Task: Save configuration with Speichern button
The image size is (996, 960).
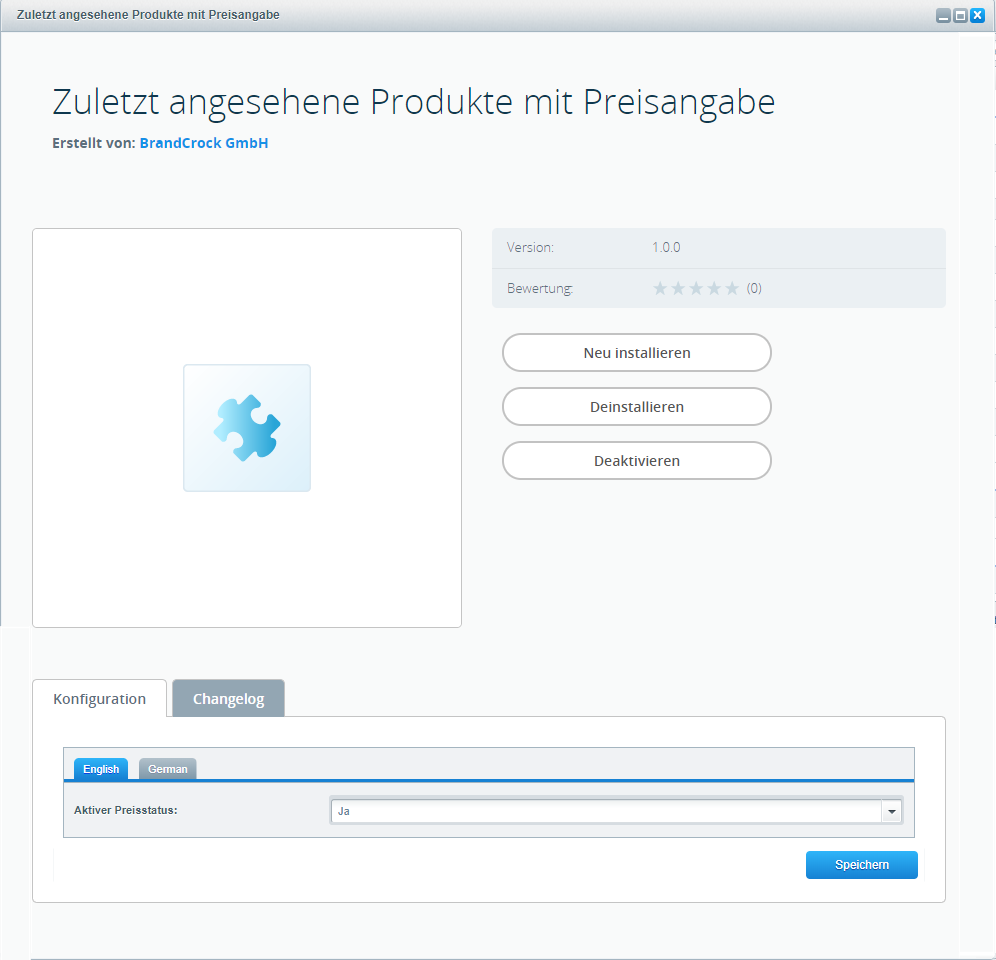Action: (862, 865)
